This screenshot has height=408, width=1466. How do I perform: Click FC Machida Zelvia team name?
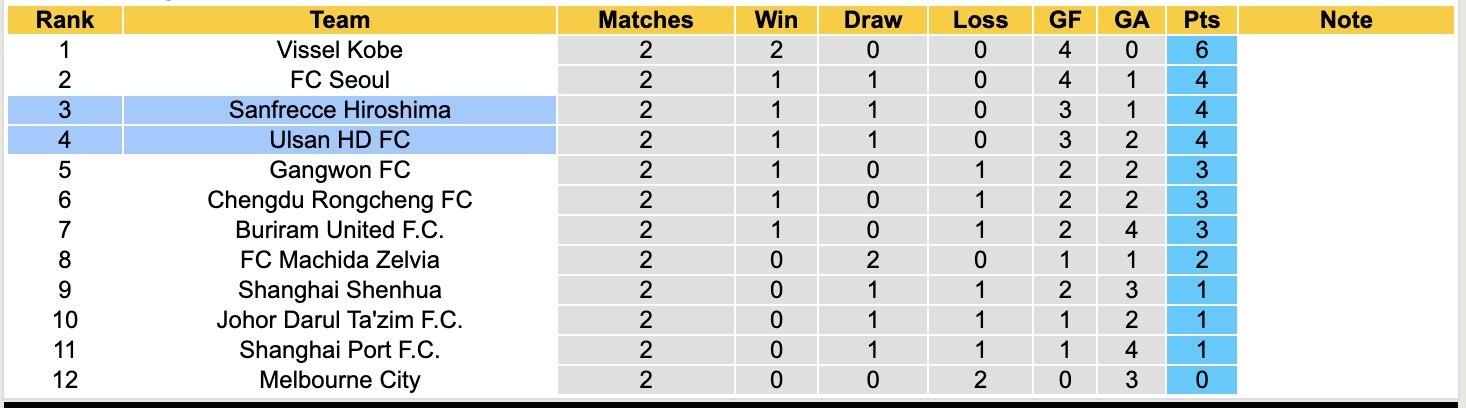click(340, 260)
